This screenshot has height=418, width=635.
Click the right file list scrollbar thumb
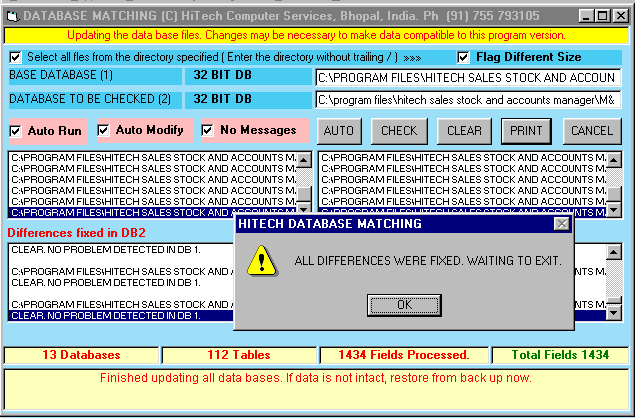coord(614,194)
